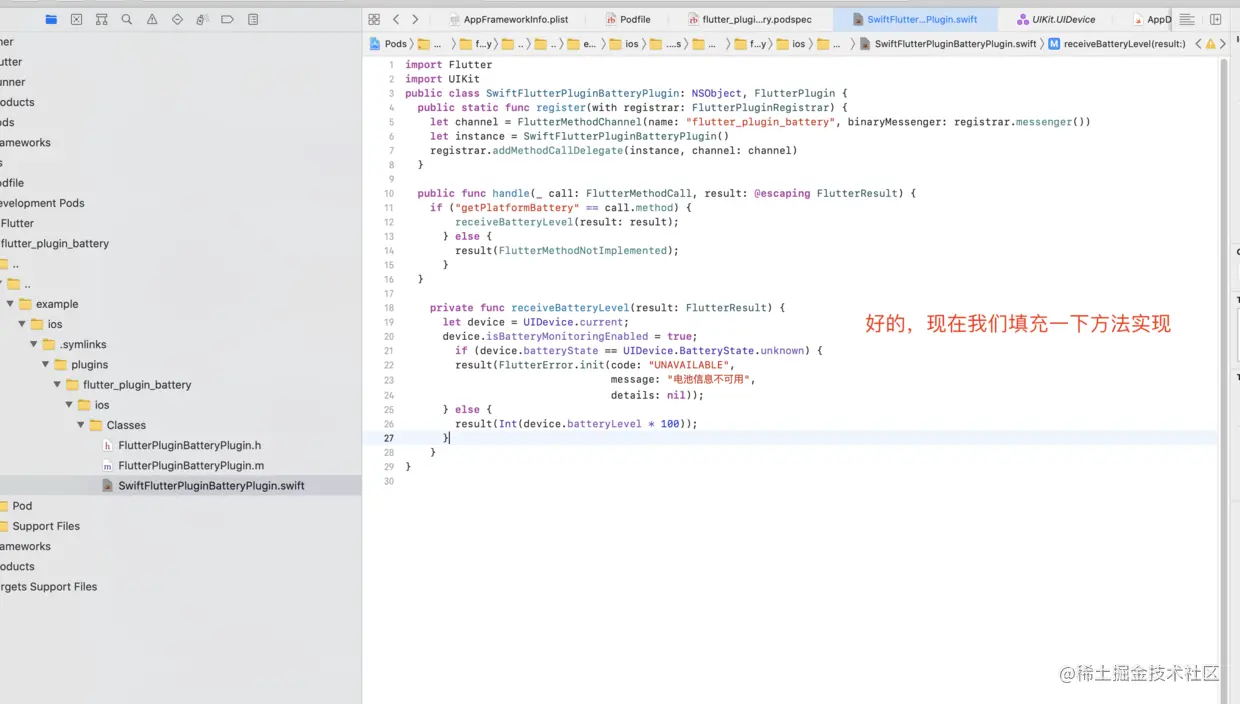The image size is (1240, 704).
Task: Collapse the Classes folder
Action: (82, 425)
